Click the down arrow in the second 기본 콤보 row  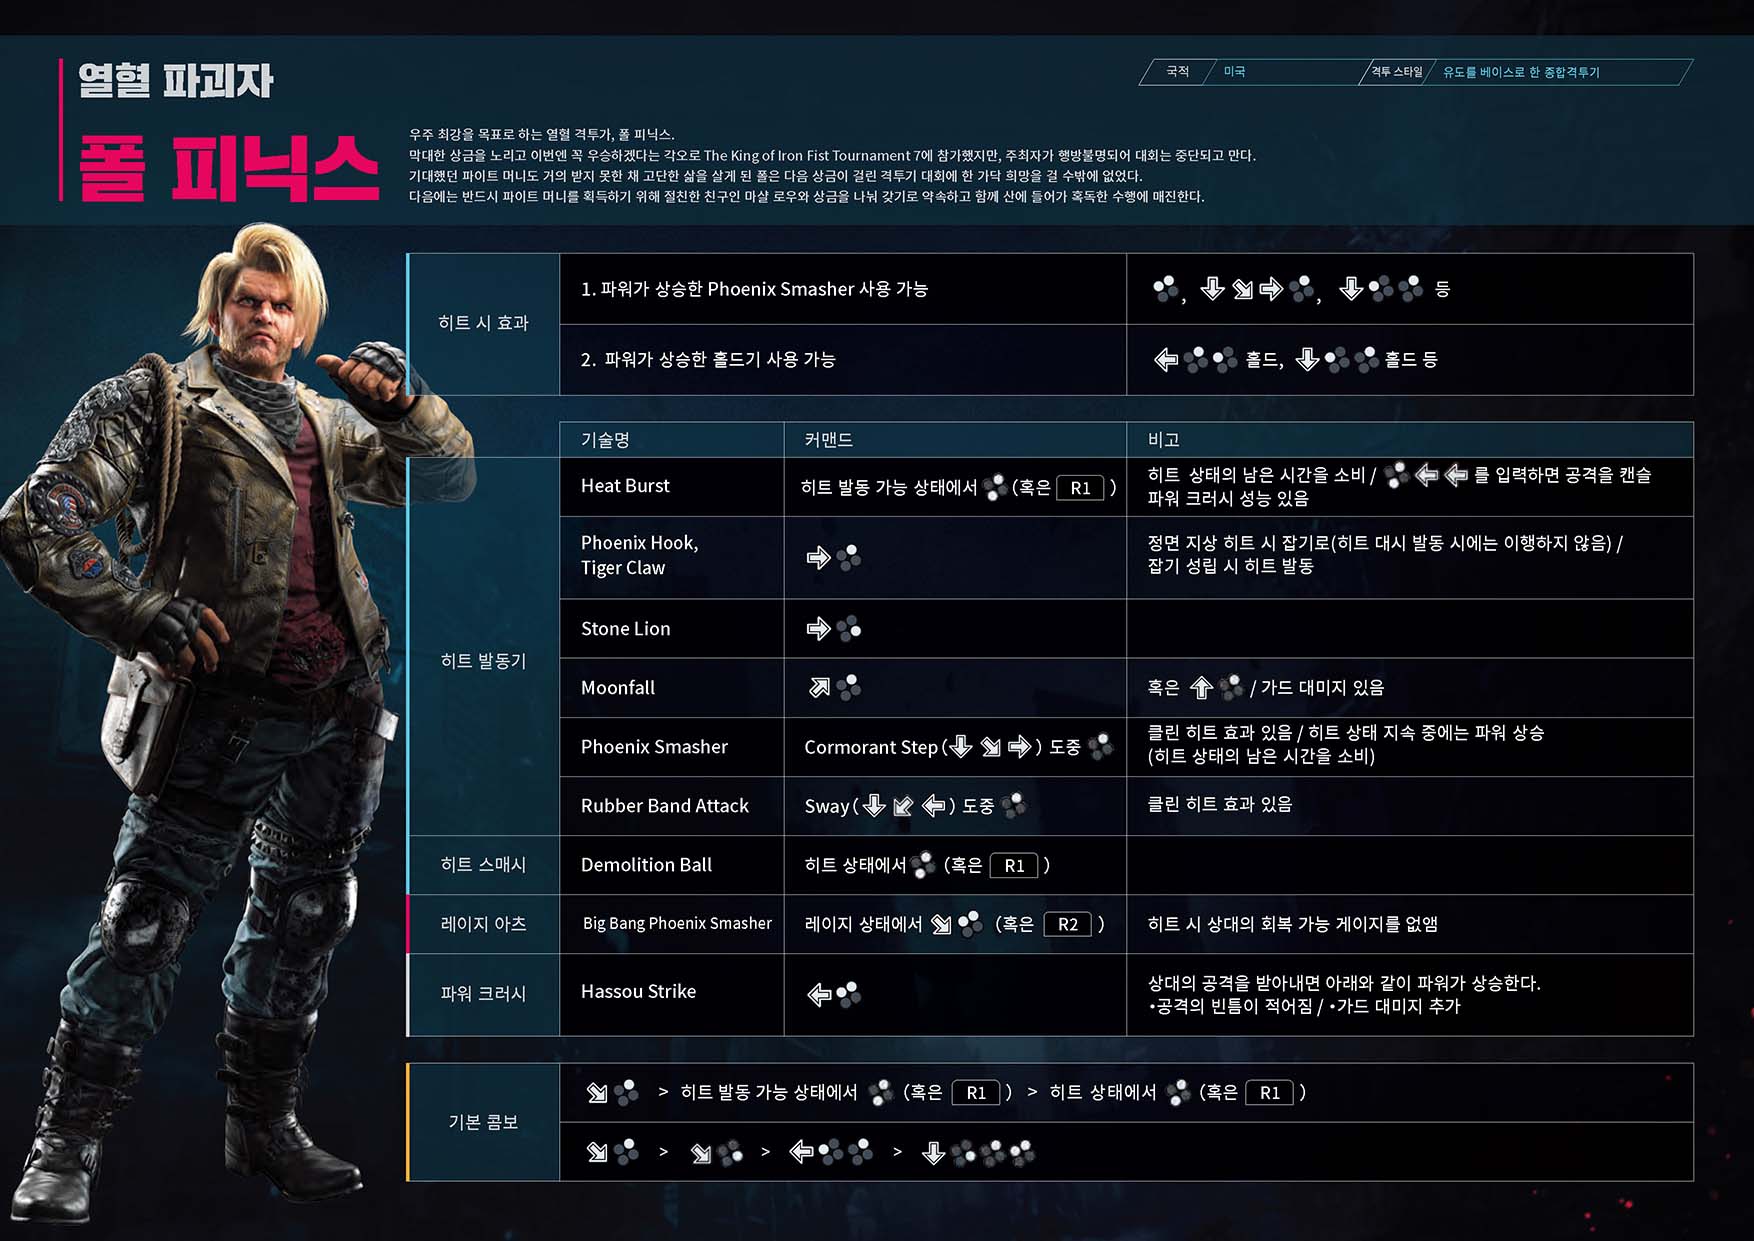pyautogui.click(x=933, y=1153)
